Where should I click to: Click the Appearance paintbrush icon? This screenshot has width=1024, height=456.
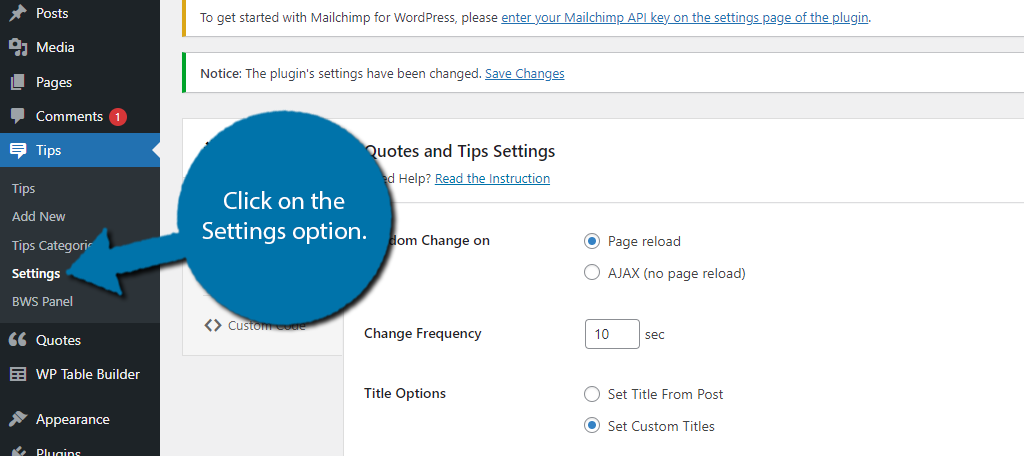[x=18, y=419]
